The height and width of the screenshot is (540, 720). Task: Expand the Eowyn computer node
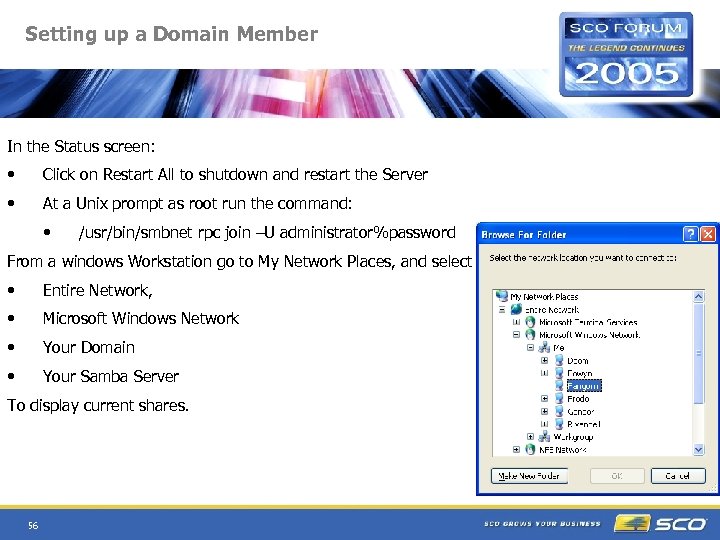point(545,373)
